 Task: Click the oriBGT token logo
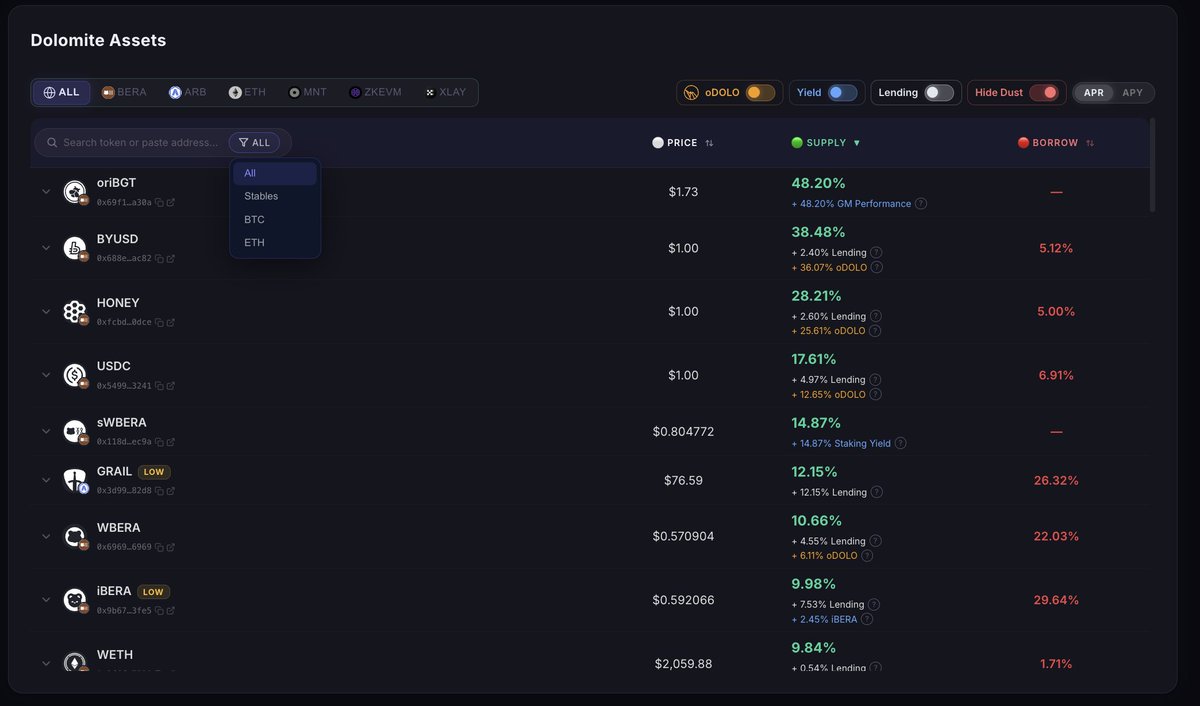(x=74, y=191)
